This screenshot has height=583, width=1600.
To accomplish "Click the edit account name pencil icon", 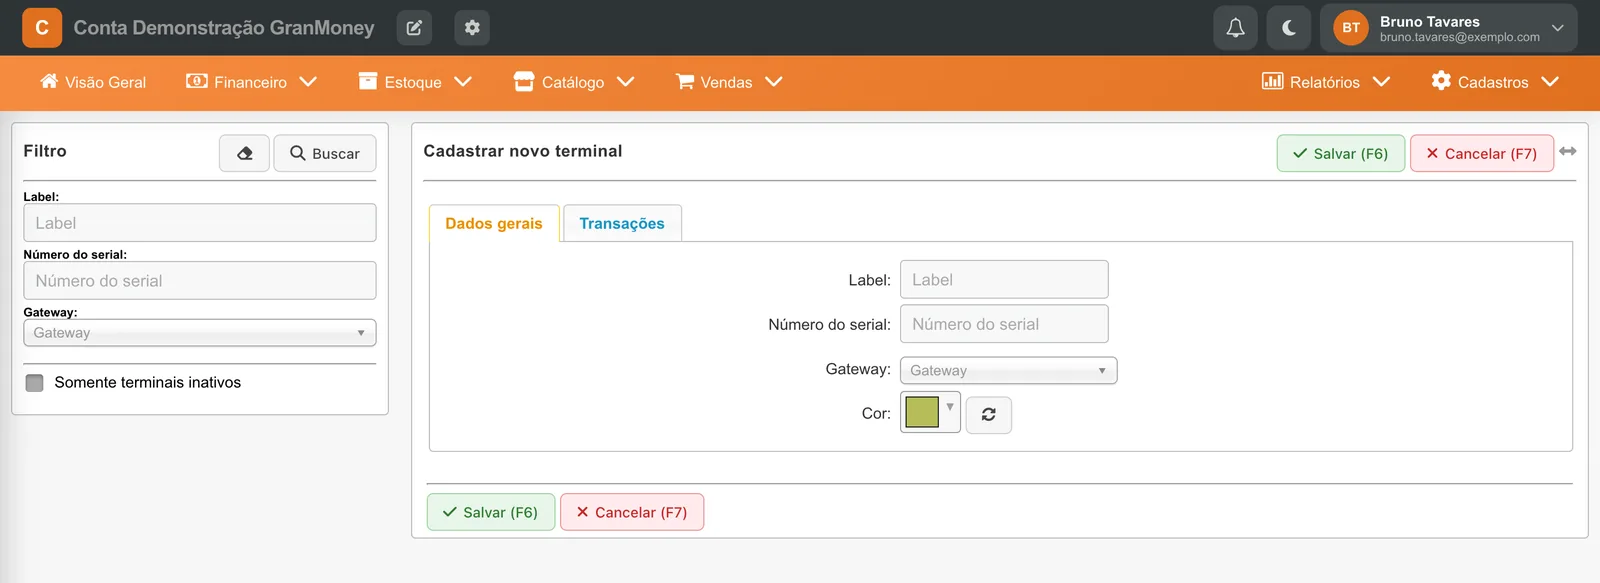I will click(x=414, y=28).
